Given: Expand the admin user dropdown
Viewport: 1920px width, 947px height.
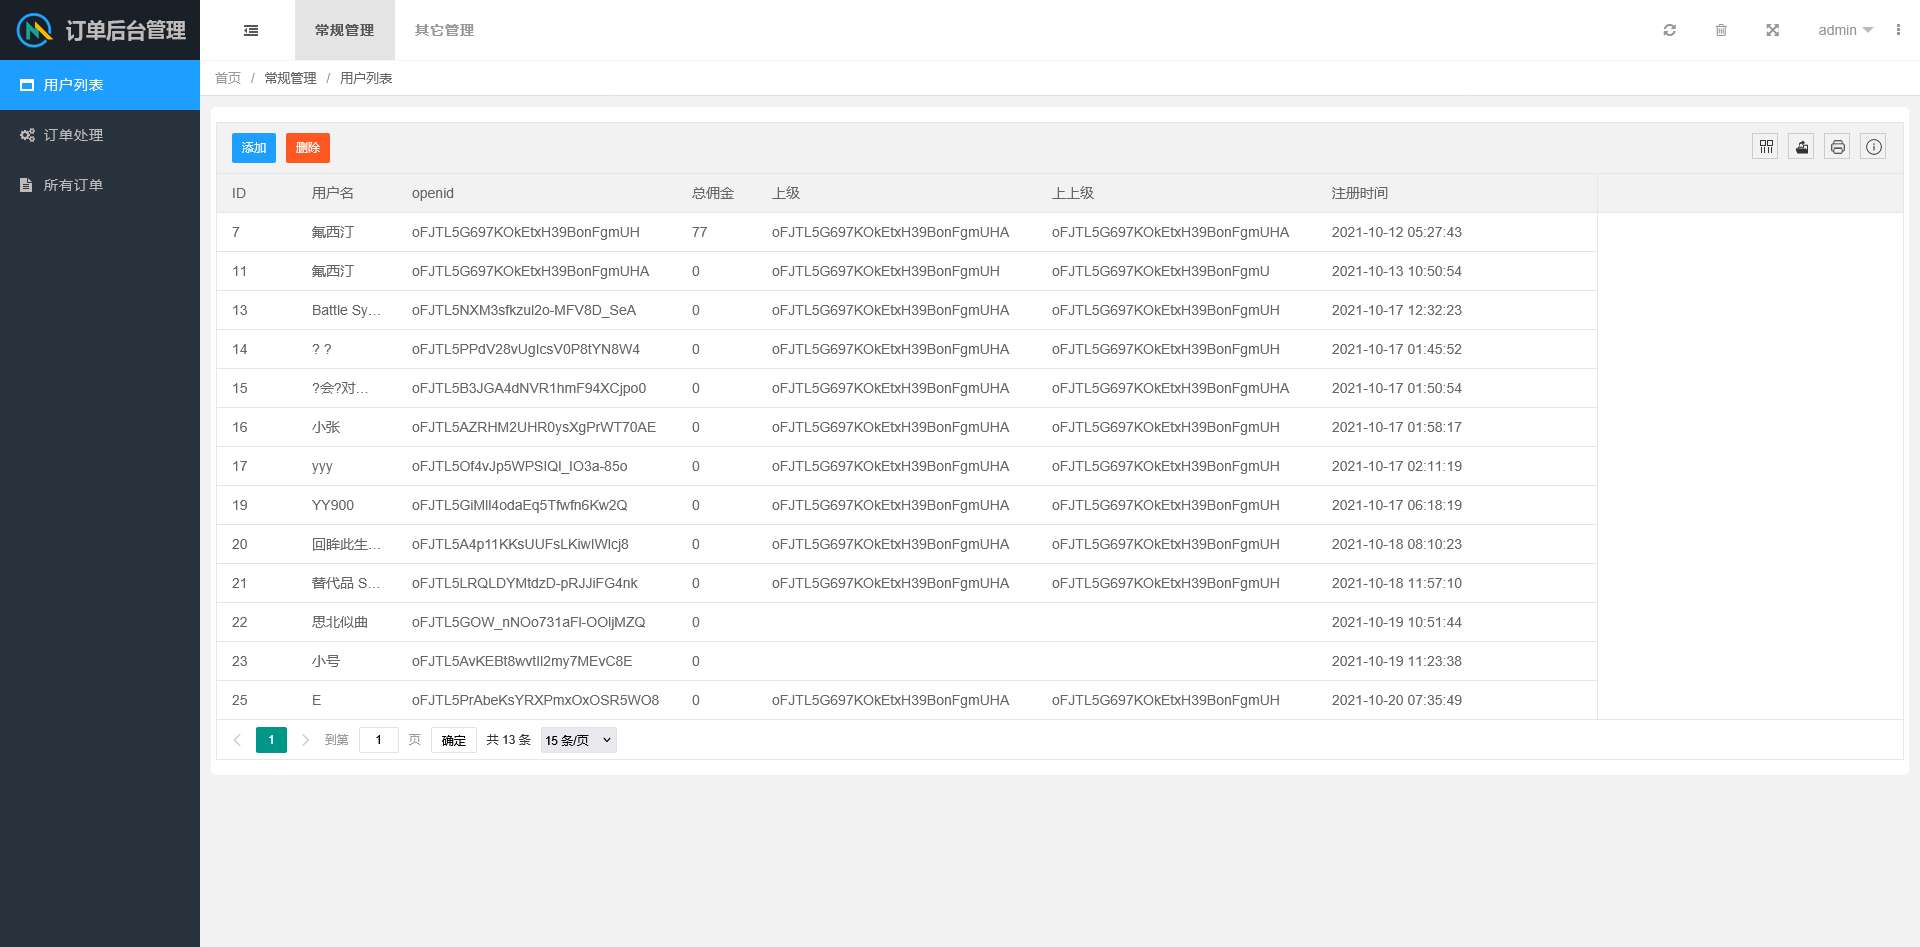Looking at the screenshot, I should point(1845,31).
